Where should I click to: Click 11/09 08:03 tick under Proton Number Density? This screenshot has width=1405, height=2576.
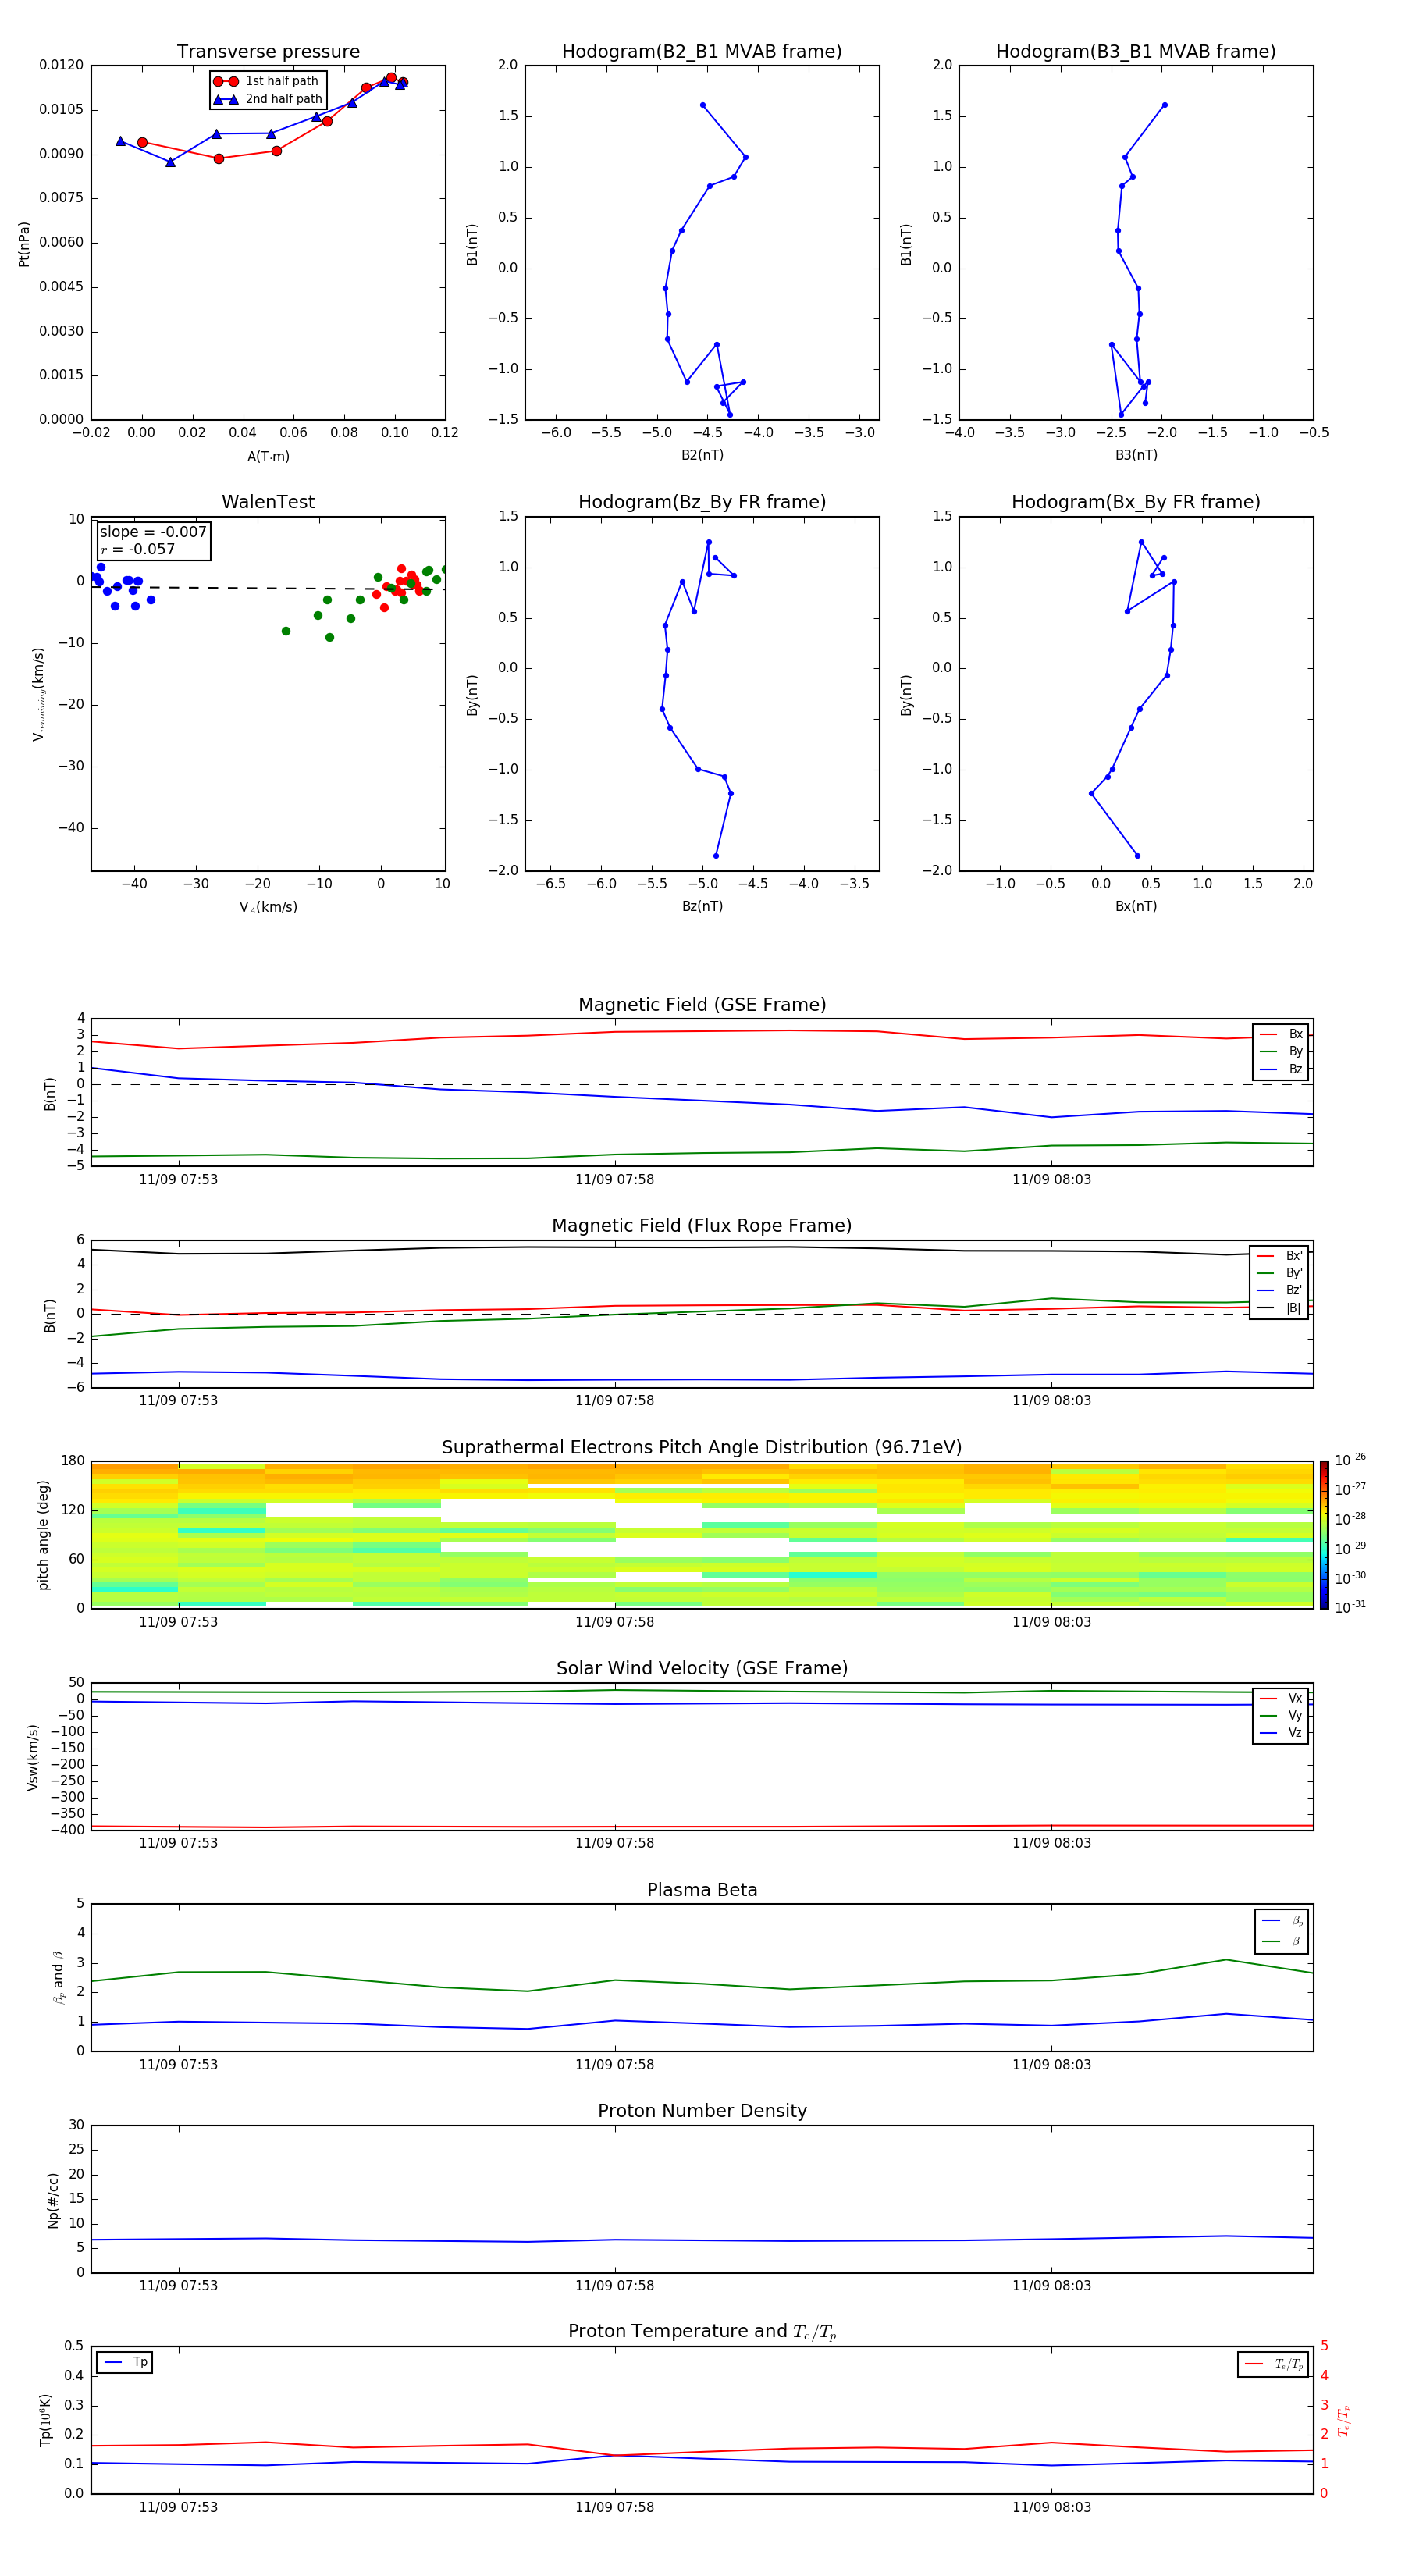pyautogui.click(x=1051, y=2286)
